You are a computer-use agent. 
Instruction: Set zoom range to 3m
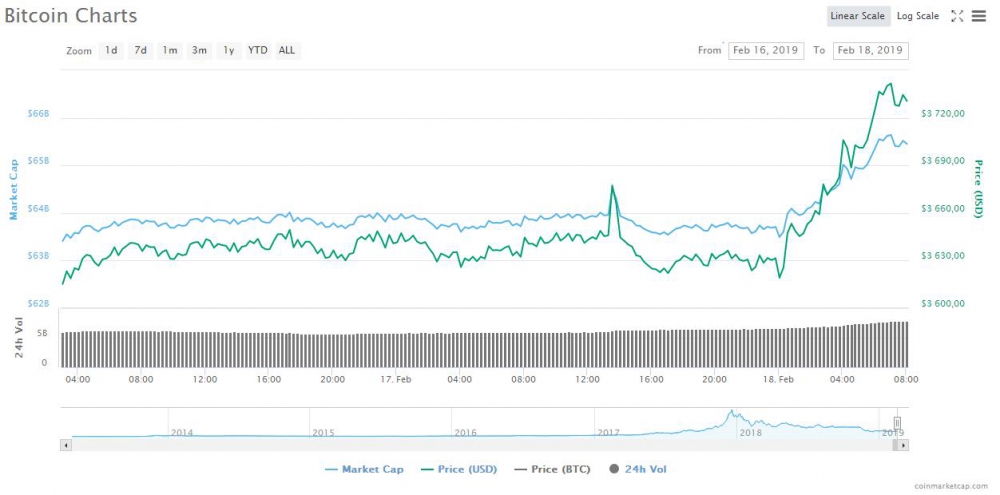point(199,50)
